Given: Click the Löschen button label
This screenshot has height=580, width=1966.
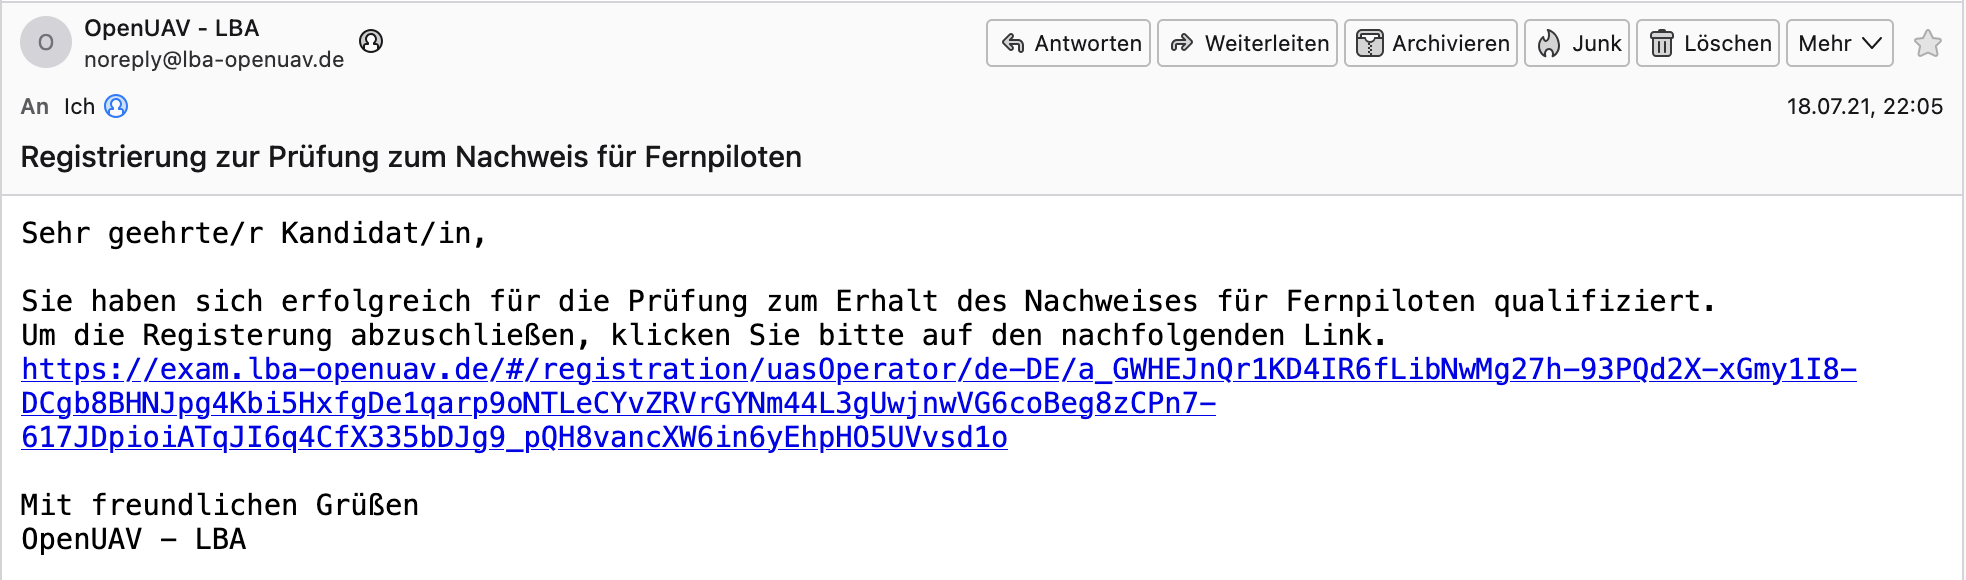Looking at the screenshot, I should (1728, 43).
